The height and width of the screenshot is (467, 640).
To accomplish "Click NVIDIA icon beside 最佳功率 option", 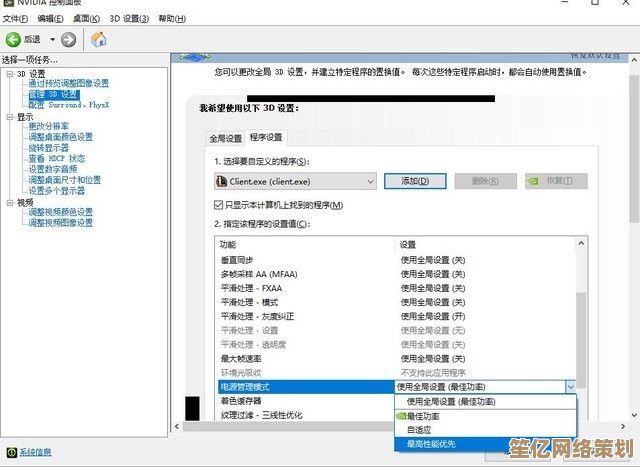I will click(x=402, y=415).
